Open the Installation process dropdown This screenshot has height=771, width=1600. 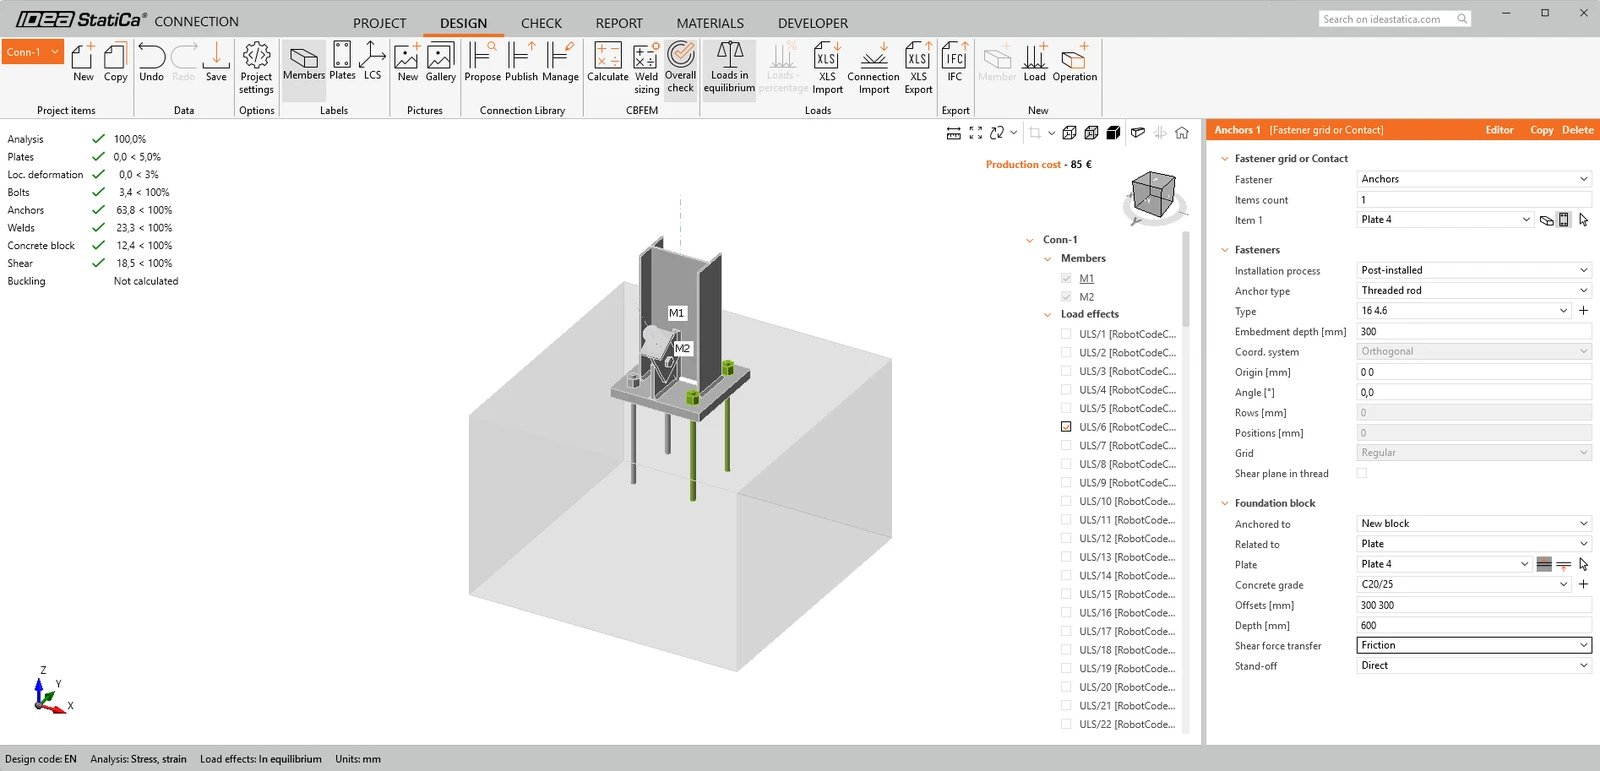(x=1474, y=270)
